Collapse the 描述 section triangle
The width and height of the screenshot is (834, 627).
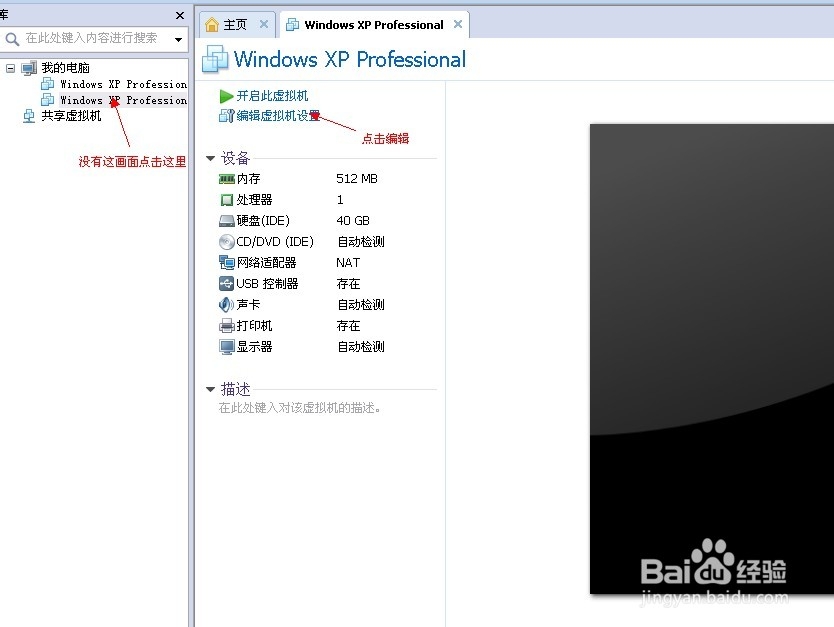point(210,390)
